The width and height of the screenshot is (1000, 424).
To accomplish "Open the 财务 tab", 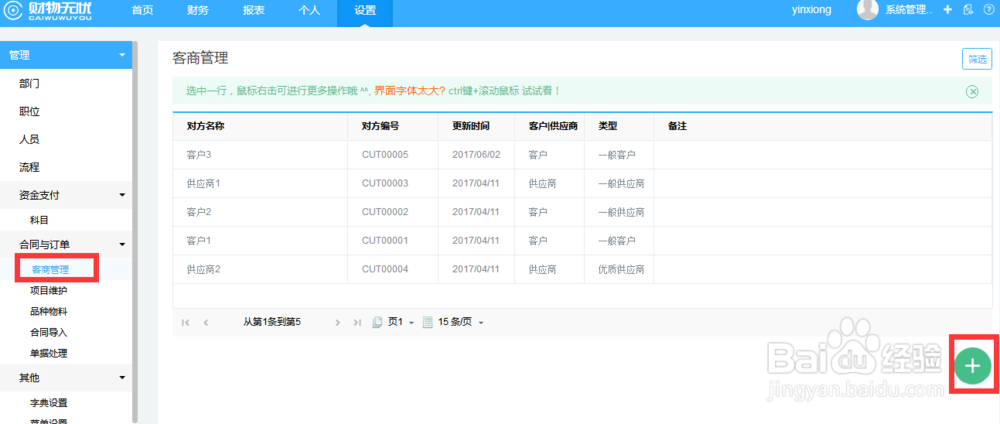I will click(x=198, y=10).
